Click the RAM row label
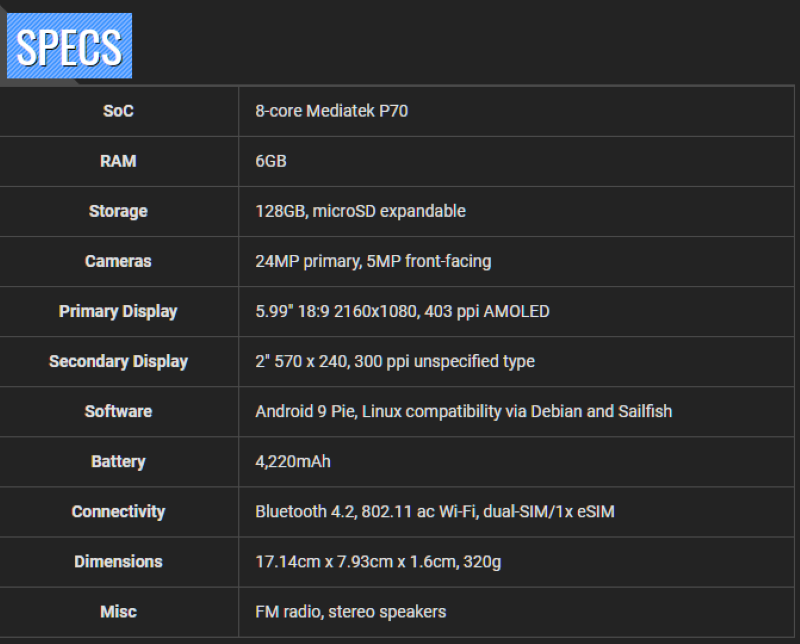The height and width of the screenshot is (644, 800). coord(118,161)
